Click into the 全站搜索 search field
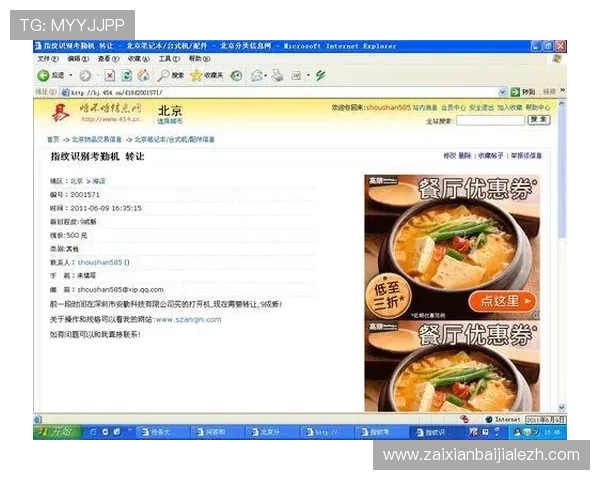This screenshot has width=600, height=480. click(x=491, y=120)
